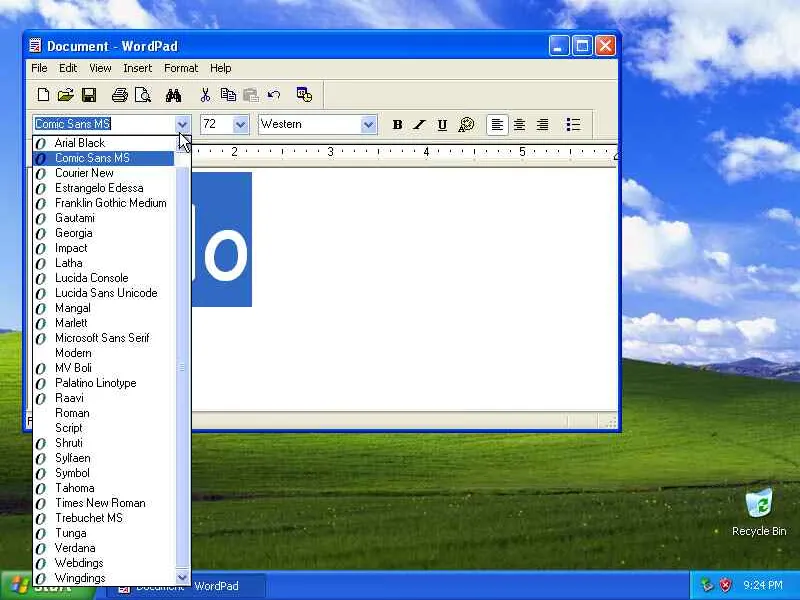
Task: Open the View menu
Action: coord(100,68)
